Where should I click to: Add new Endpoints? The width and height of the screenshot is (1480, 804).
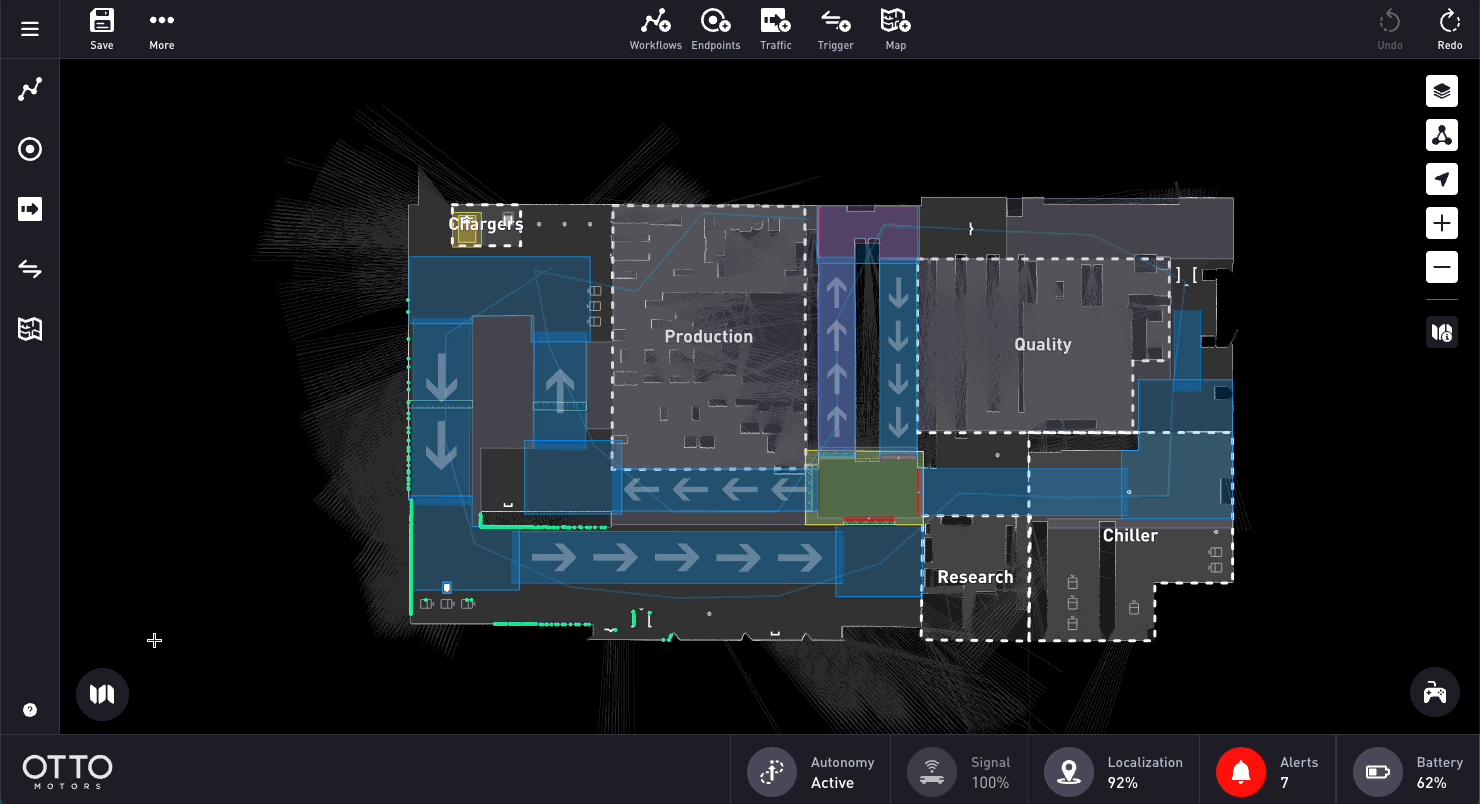tap(716, 29)
